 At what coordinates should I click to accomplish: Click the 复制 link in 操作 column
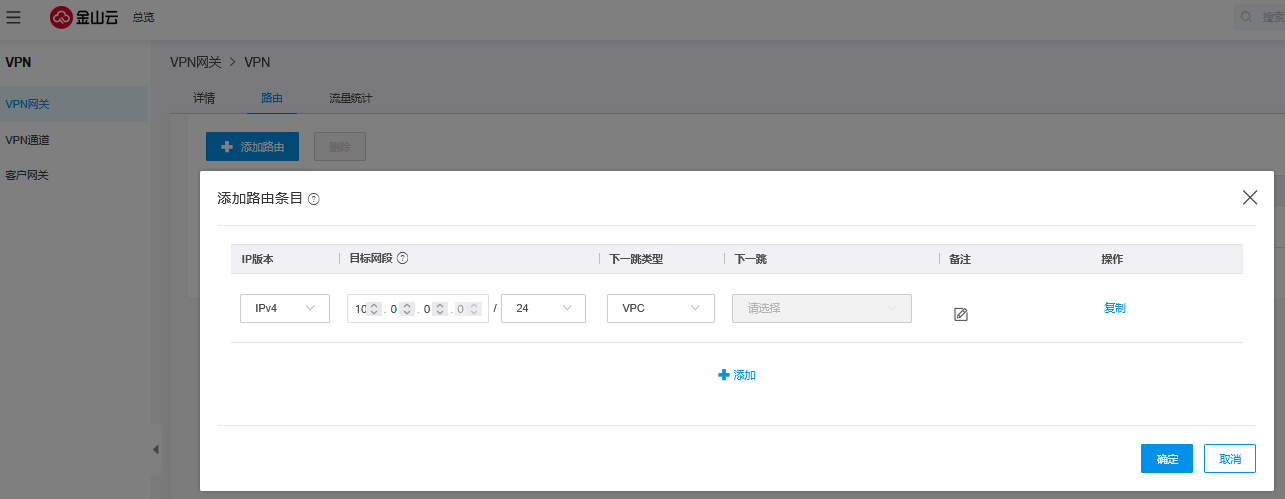tap(1114, 308)
